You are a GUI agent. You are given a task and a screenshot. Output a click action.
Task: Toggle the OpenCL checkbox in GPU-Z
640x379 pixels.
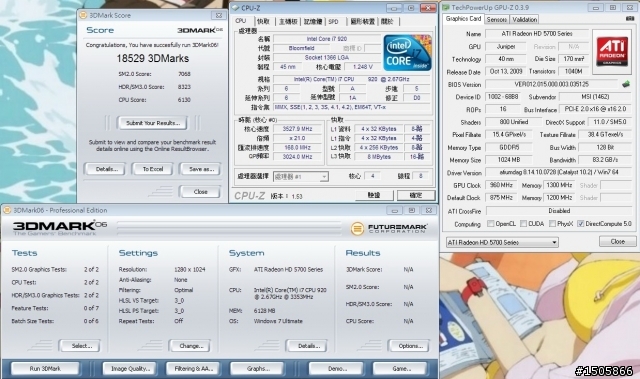click(x=491, y=224)
